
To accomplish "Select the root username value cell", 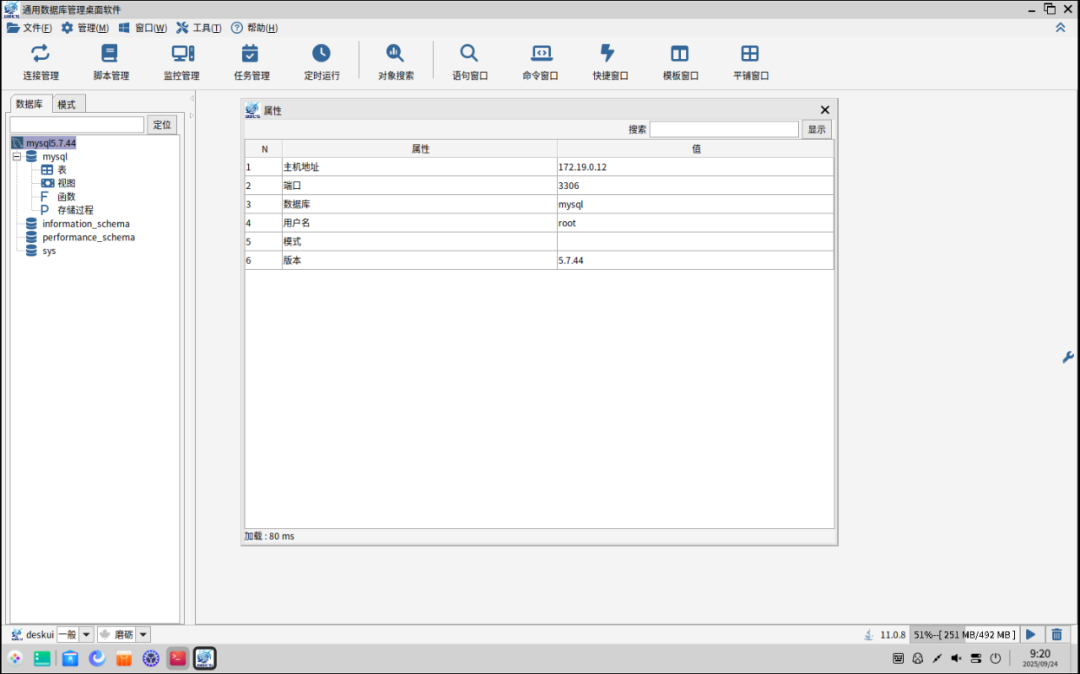I will [x=695, y=223].
